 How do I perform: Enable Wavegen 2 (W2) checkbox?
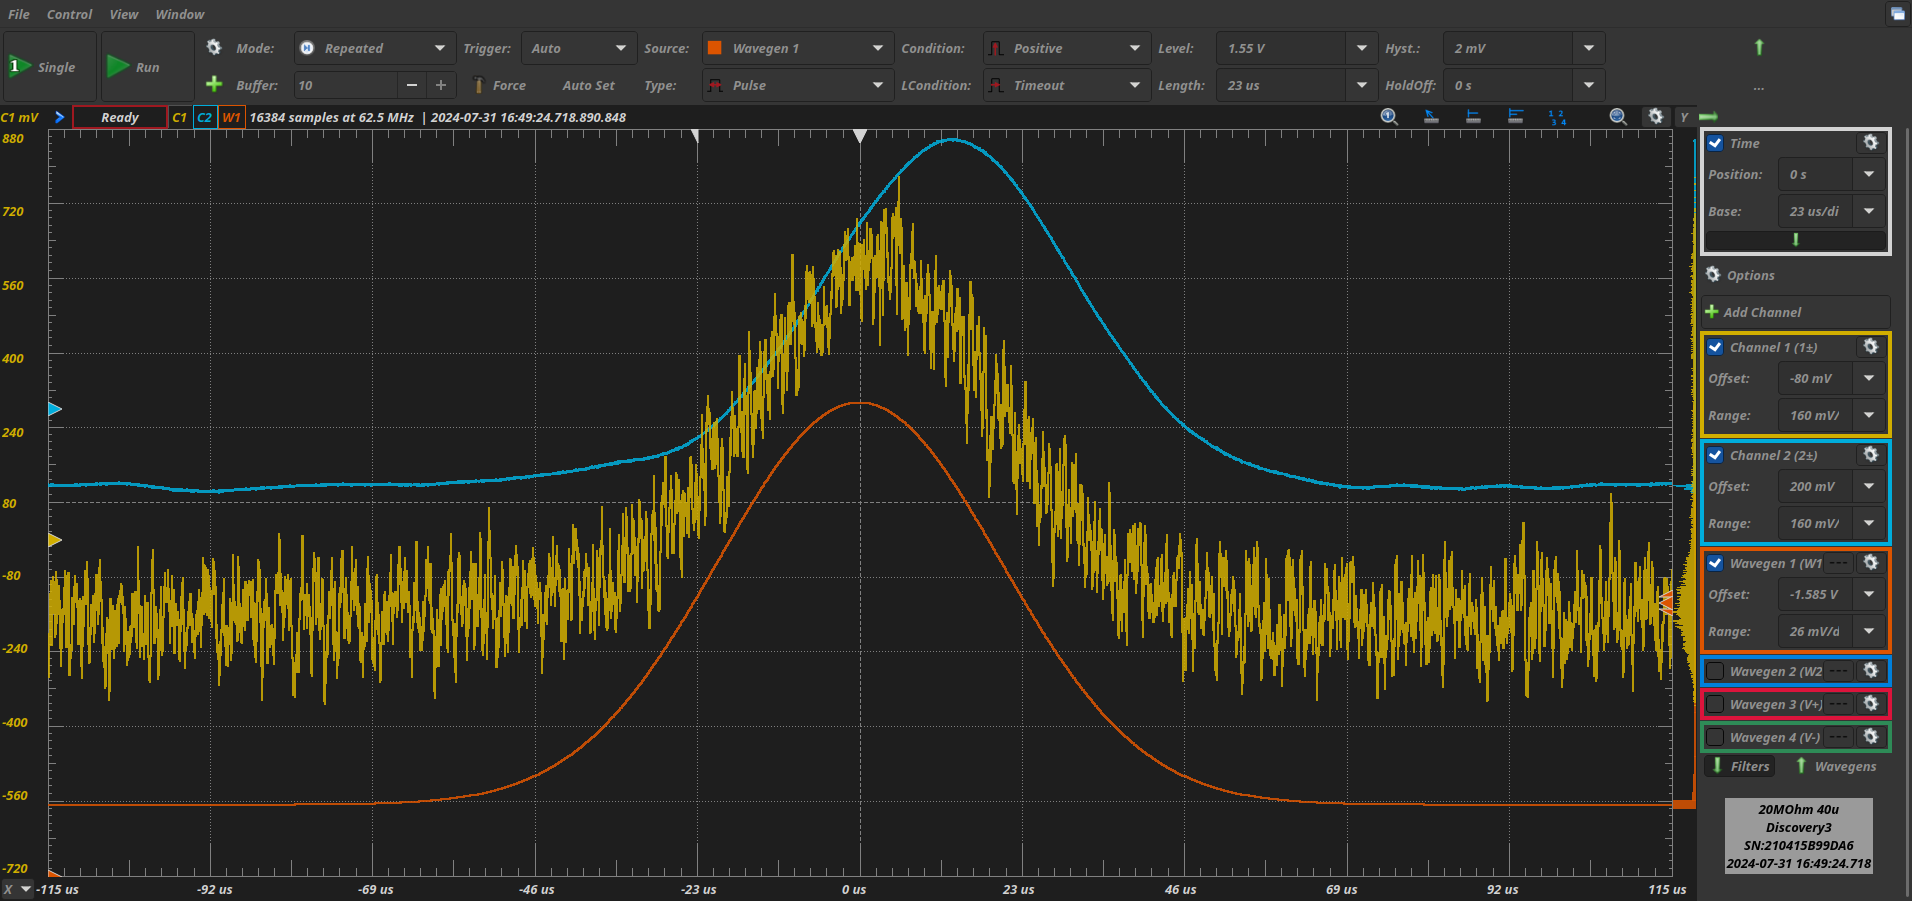[1715, 671]
